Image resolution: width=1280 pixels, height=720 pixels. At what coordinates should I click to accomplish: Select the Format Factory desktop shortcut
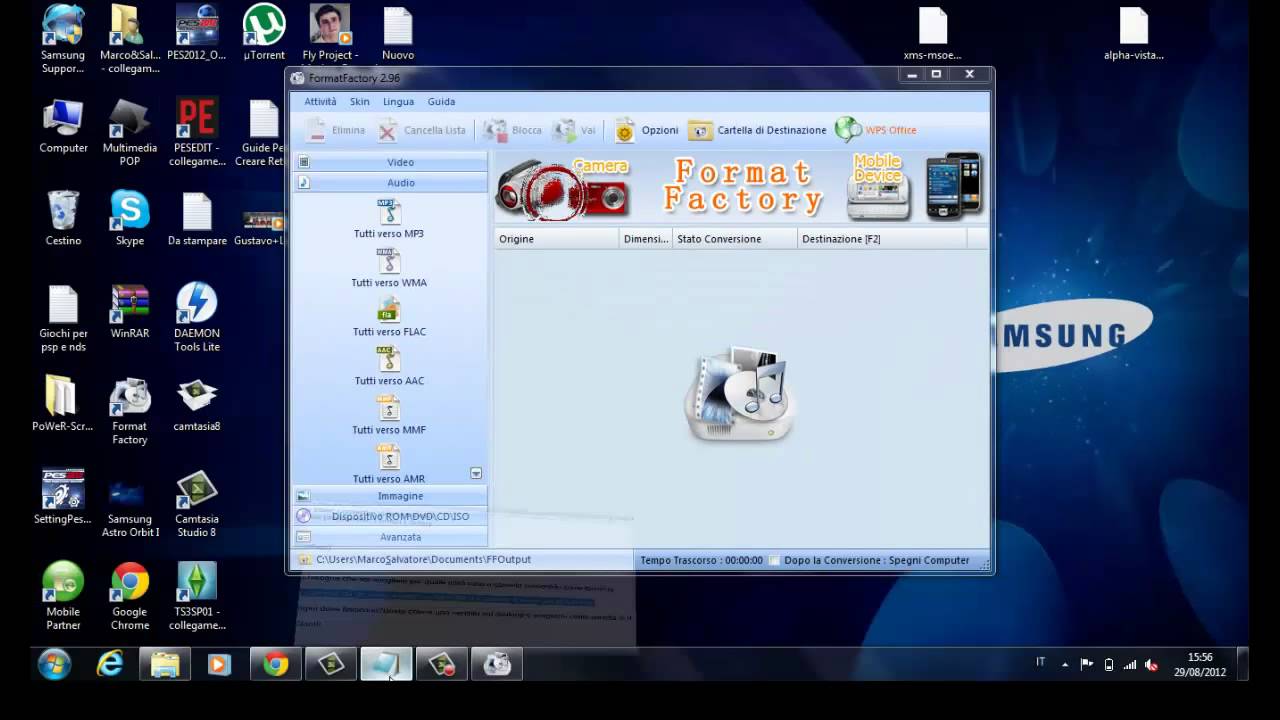click(130, 411)
